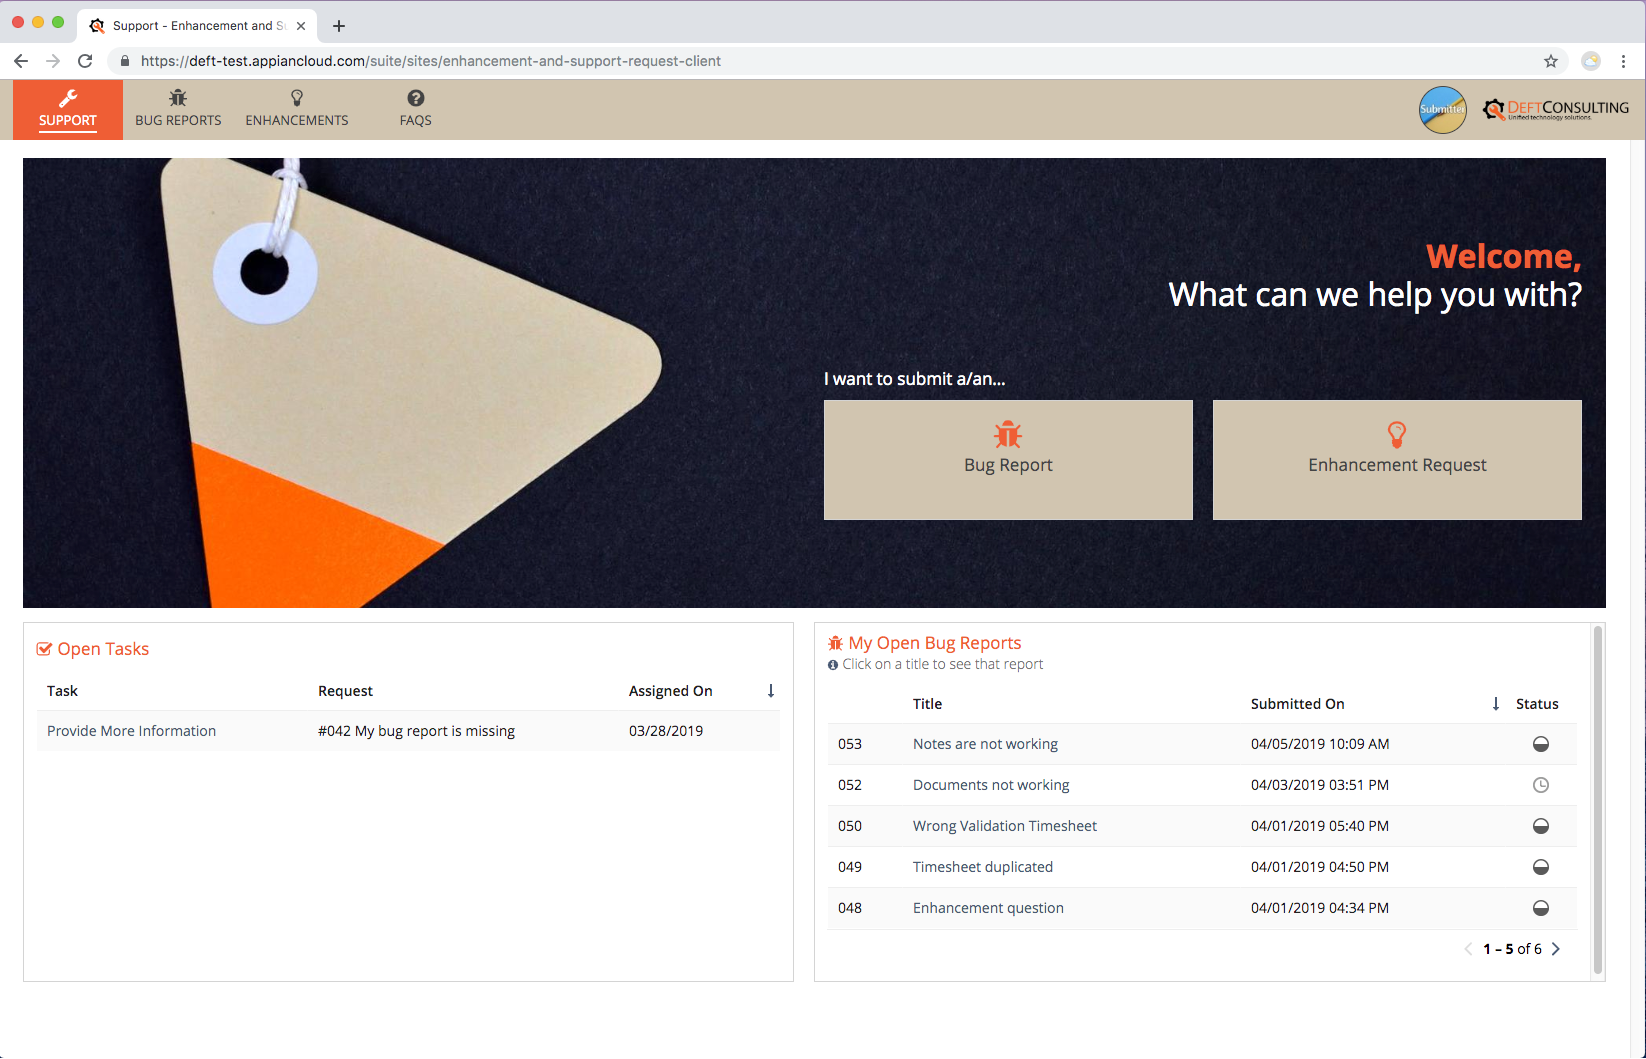The height and width of the screenshot is (1059, 1646).
Task: Bookmark this page with star icon
Action: point(1551,61)
